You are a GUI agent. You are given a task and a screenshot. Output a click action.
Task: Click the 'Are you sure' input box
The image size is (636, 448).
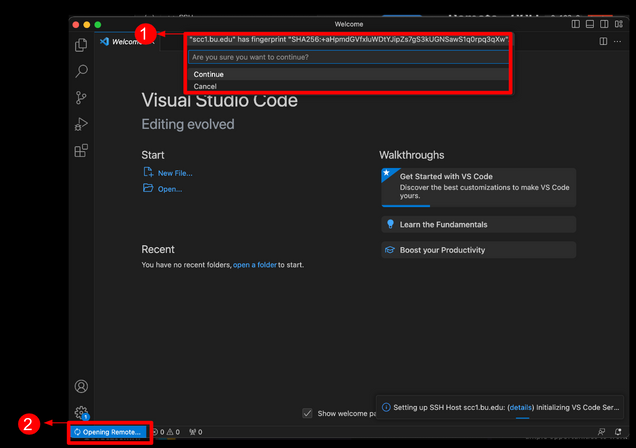348,57
